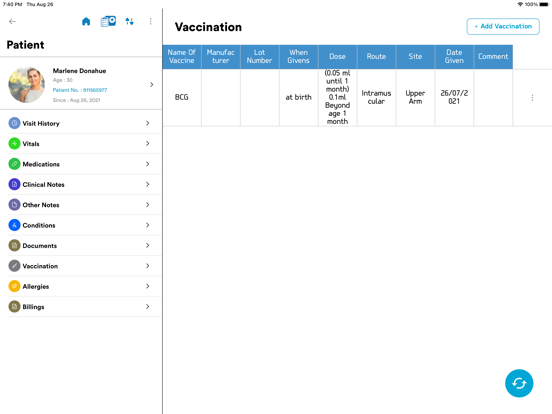Image resolution: width=552 pixels, height=414 pixels.
Task: Expand Marlene Donahue patient details chevron
Action: [152, 84]
